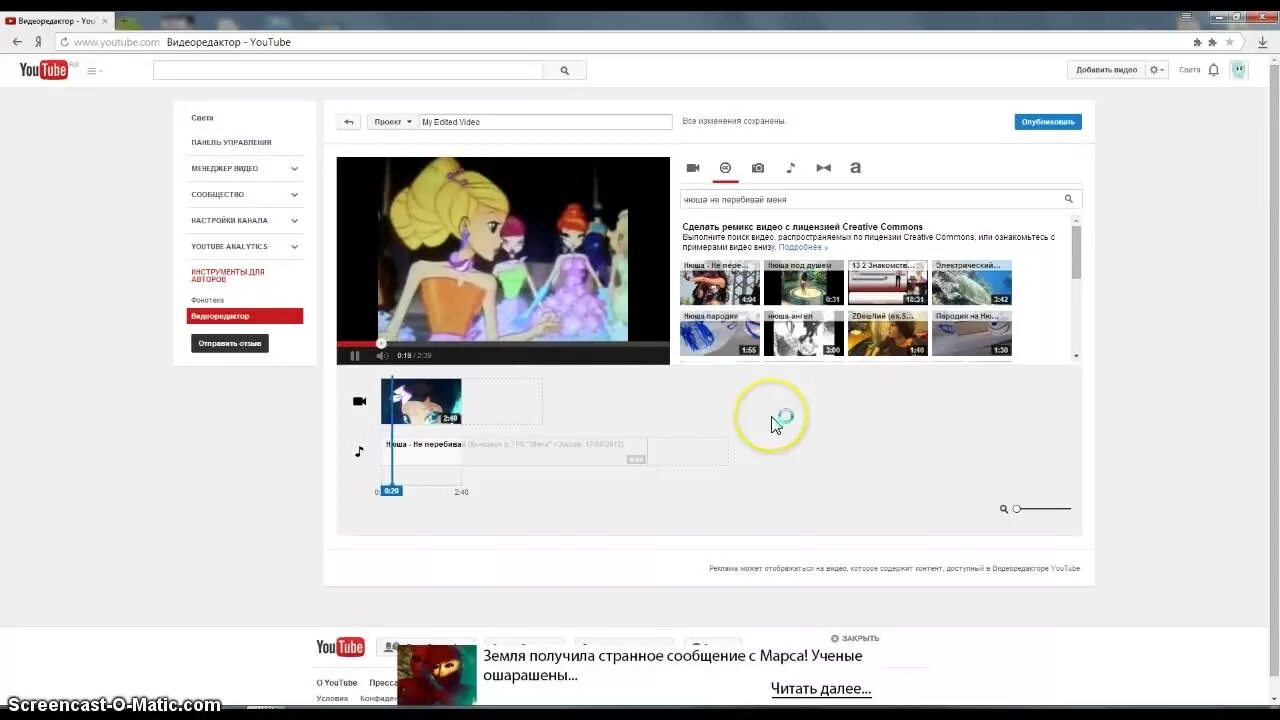Open the transitions bow-tie icon

pos(823,168)
